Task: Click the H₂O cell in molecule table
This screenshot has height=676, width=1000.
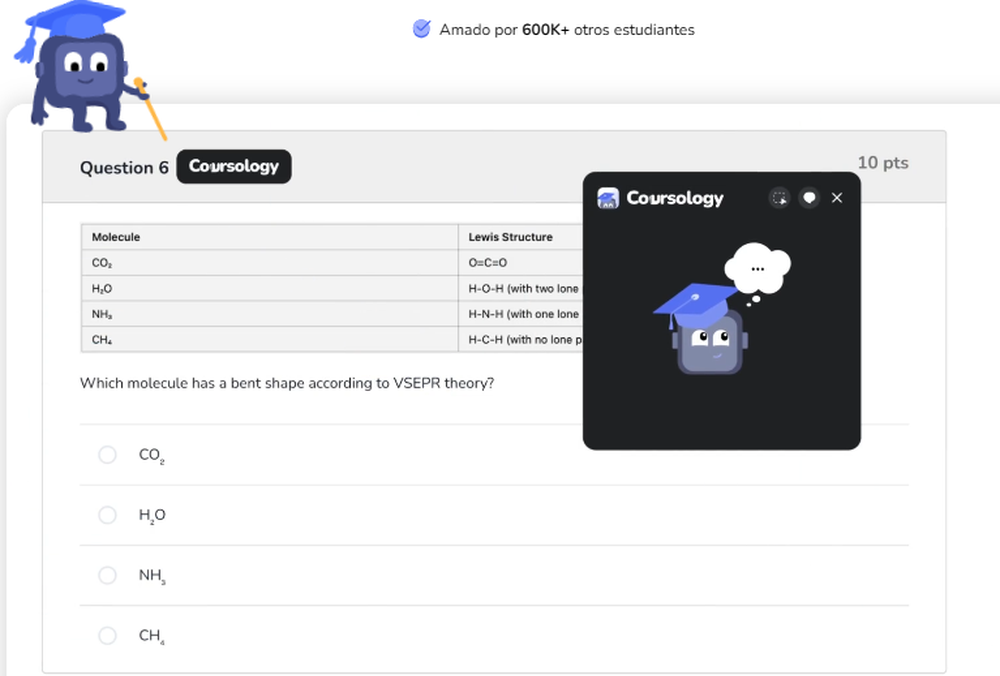Action: click(270, 288)
